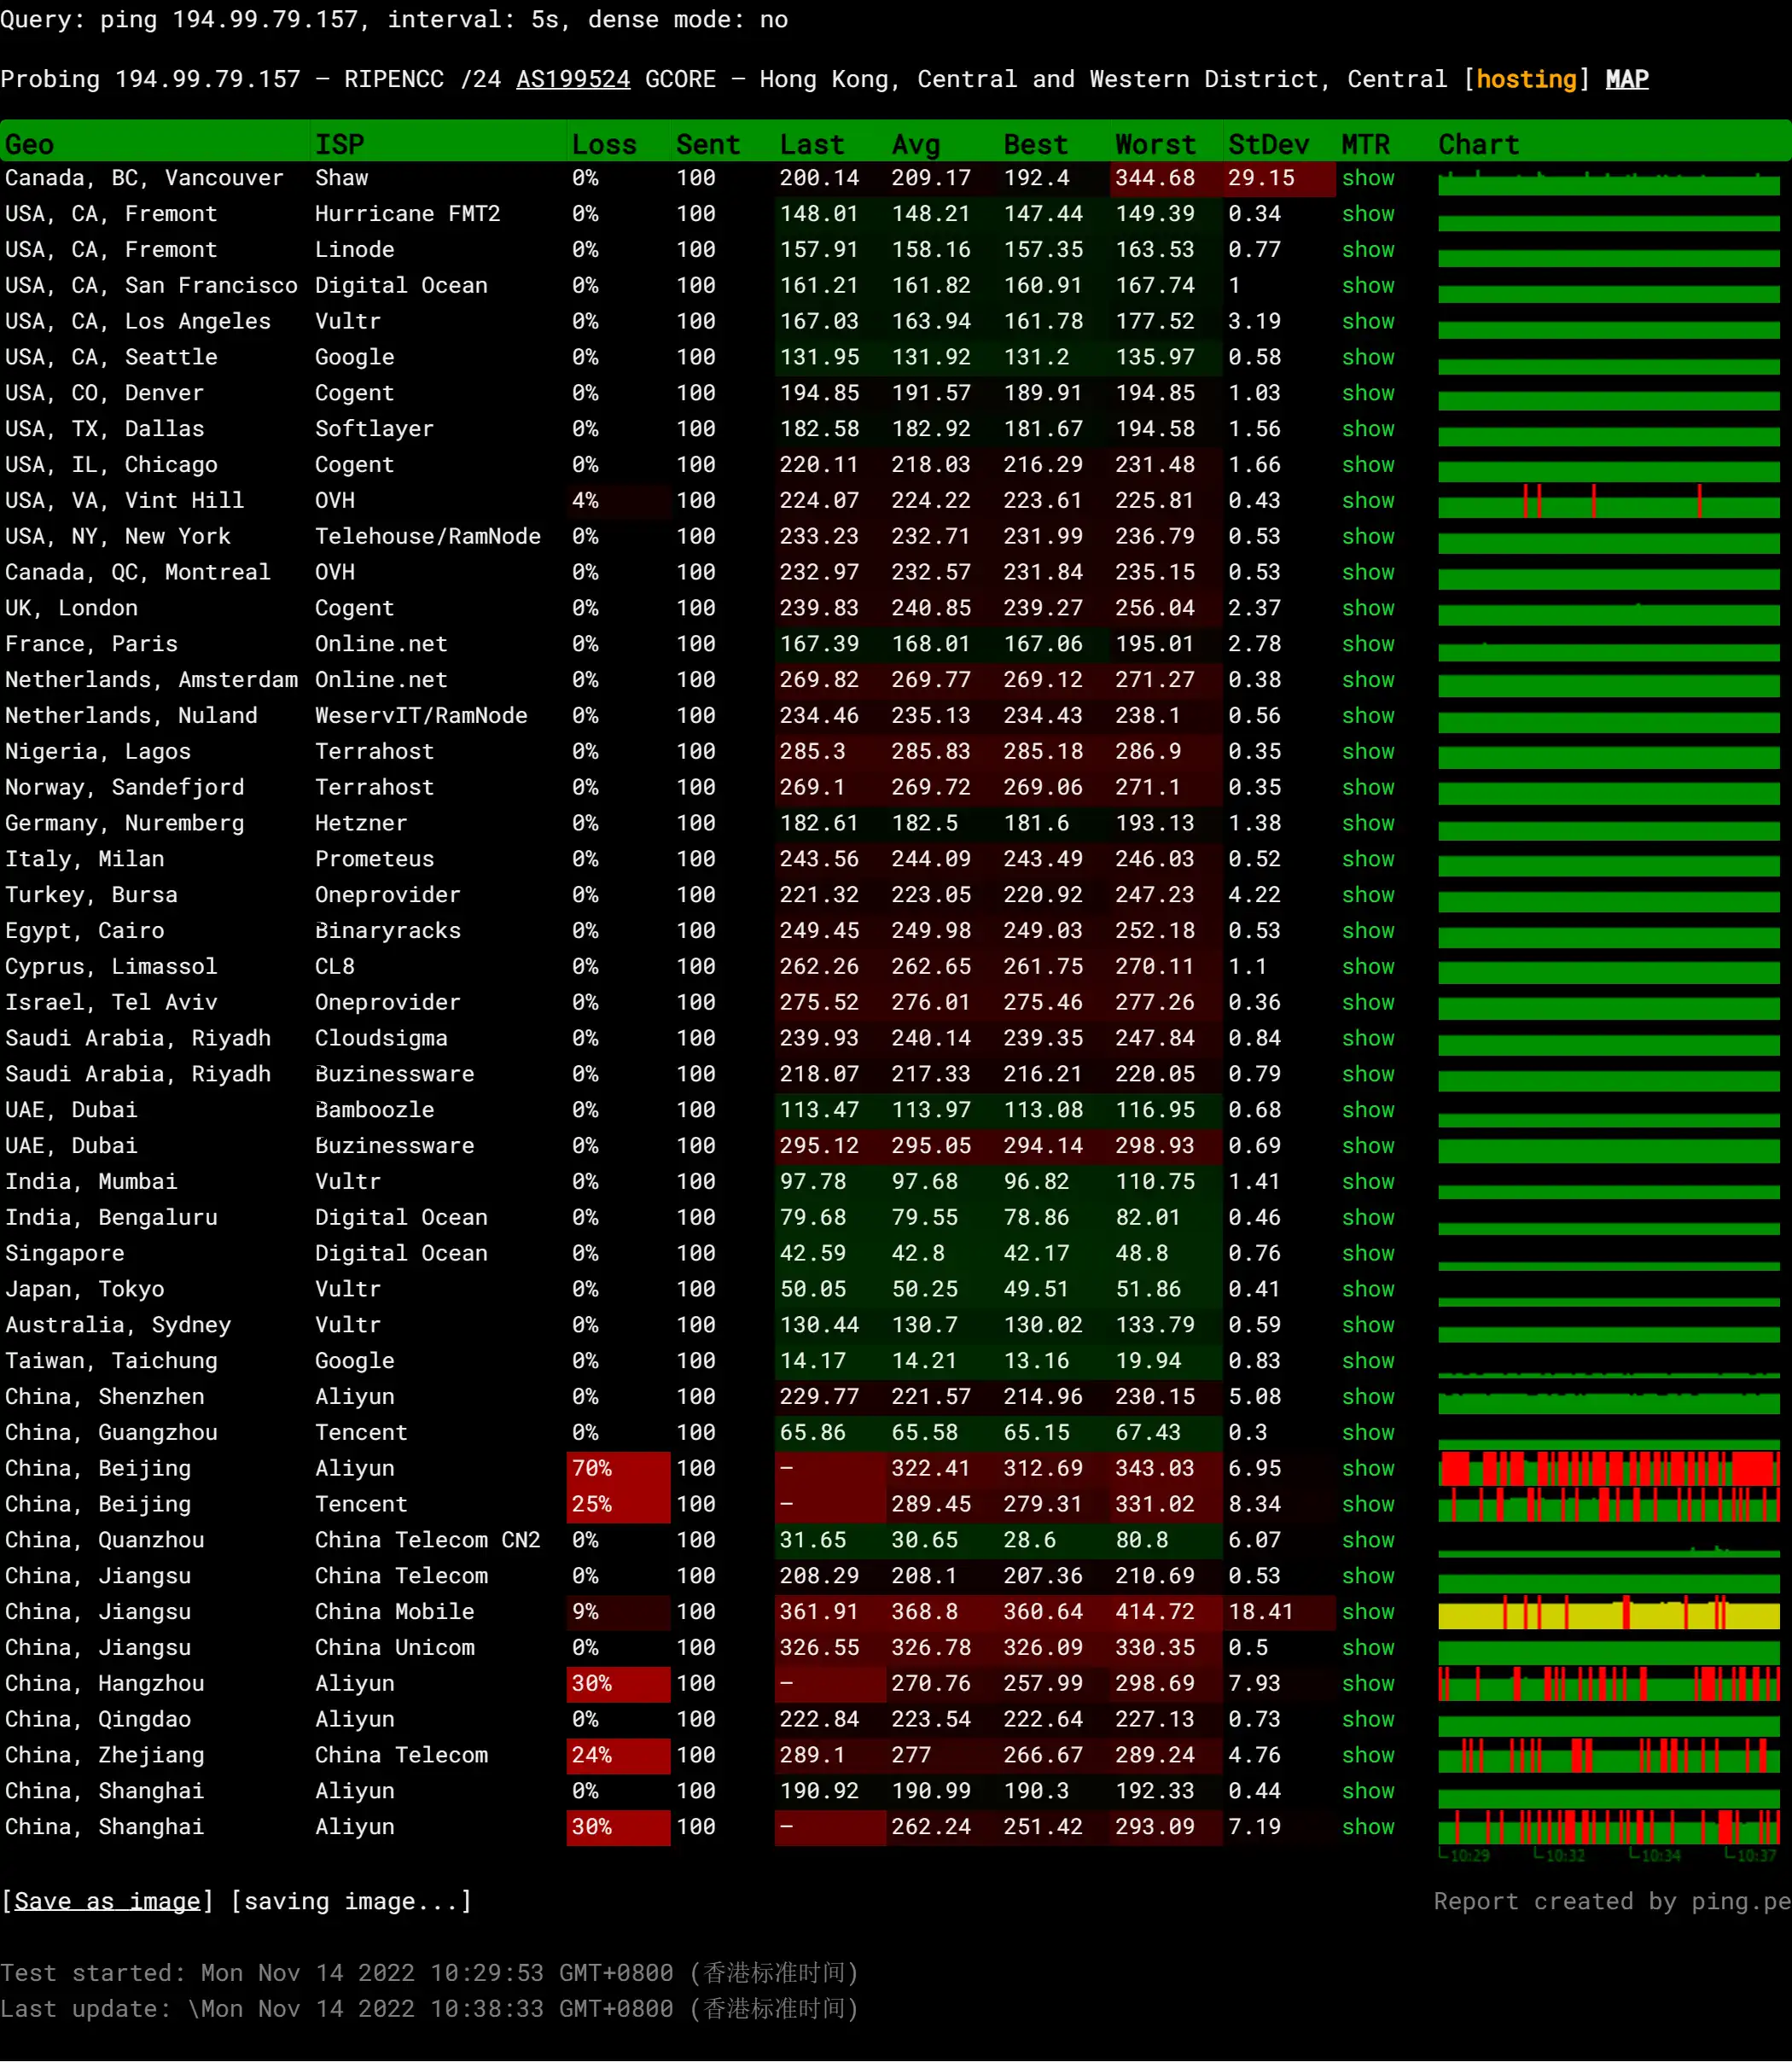This screenshot has width=1792, height=2062.
Task: Show MTR for Seattle Google row
Action: pyautogui.click(x=1368, y=357)
